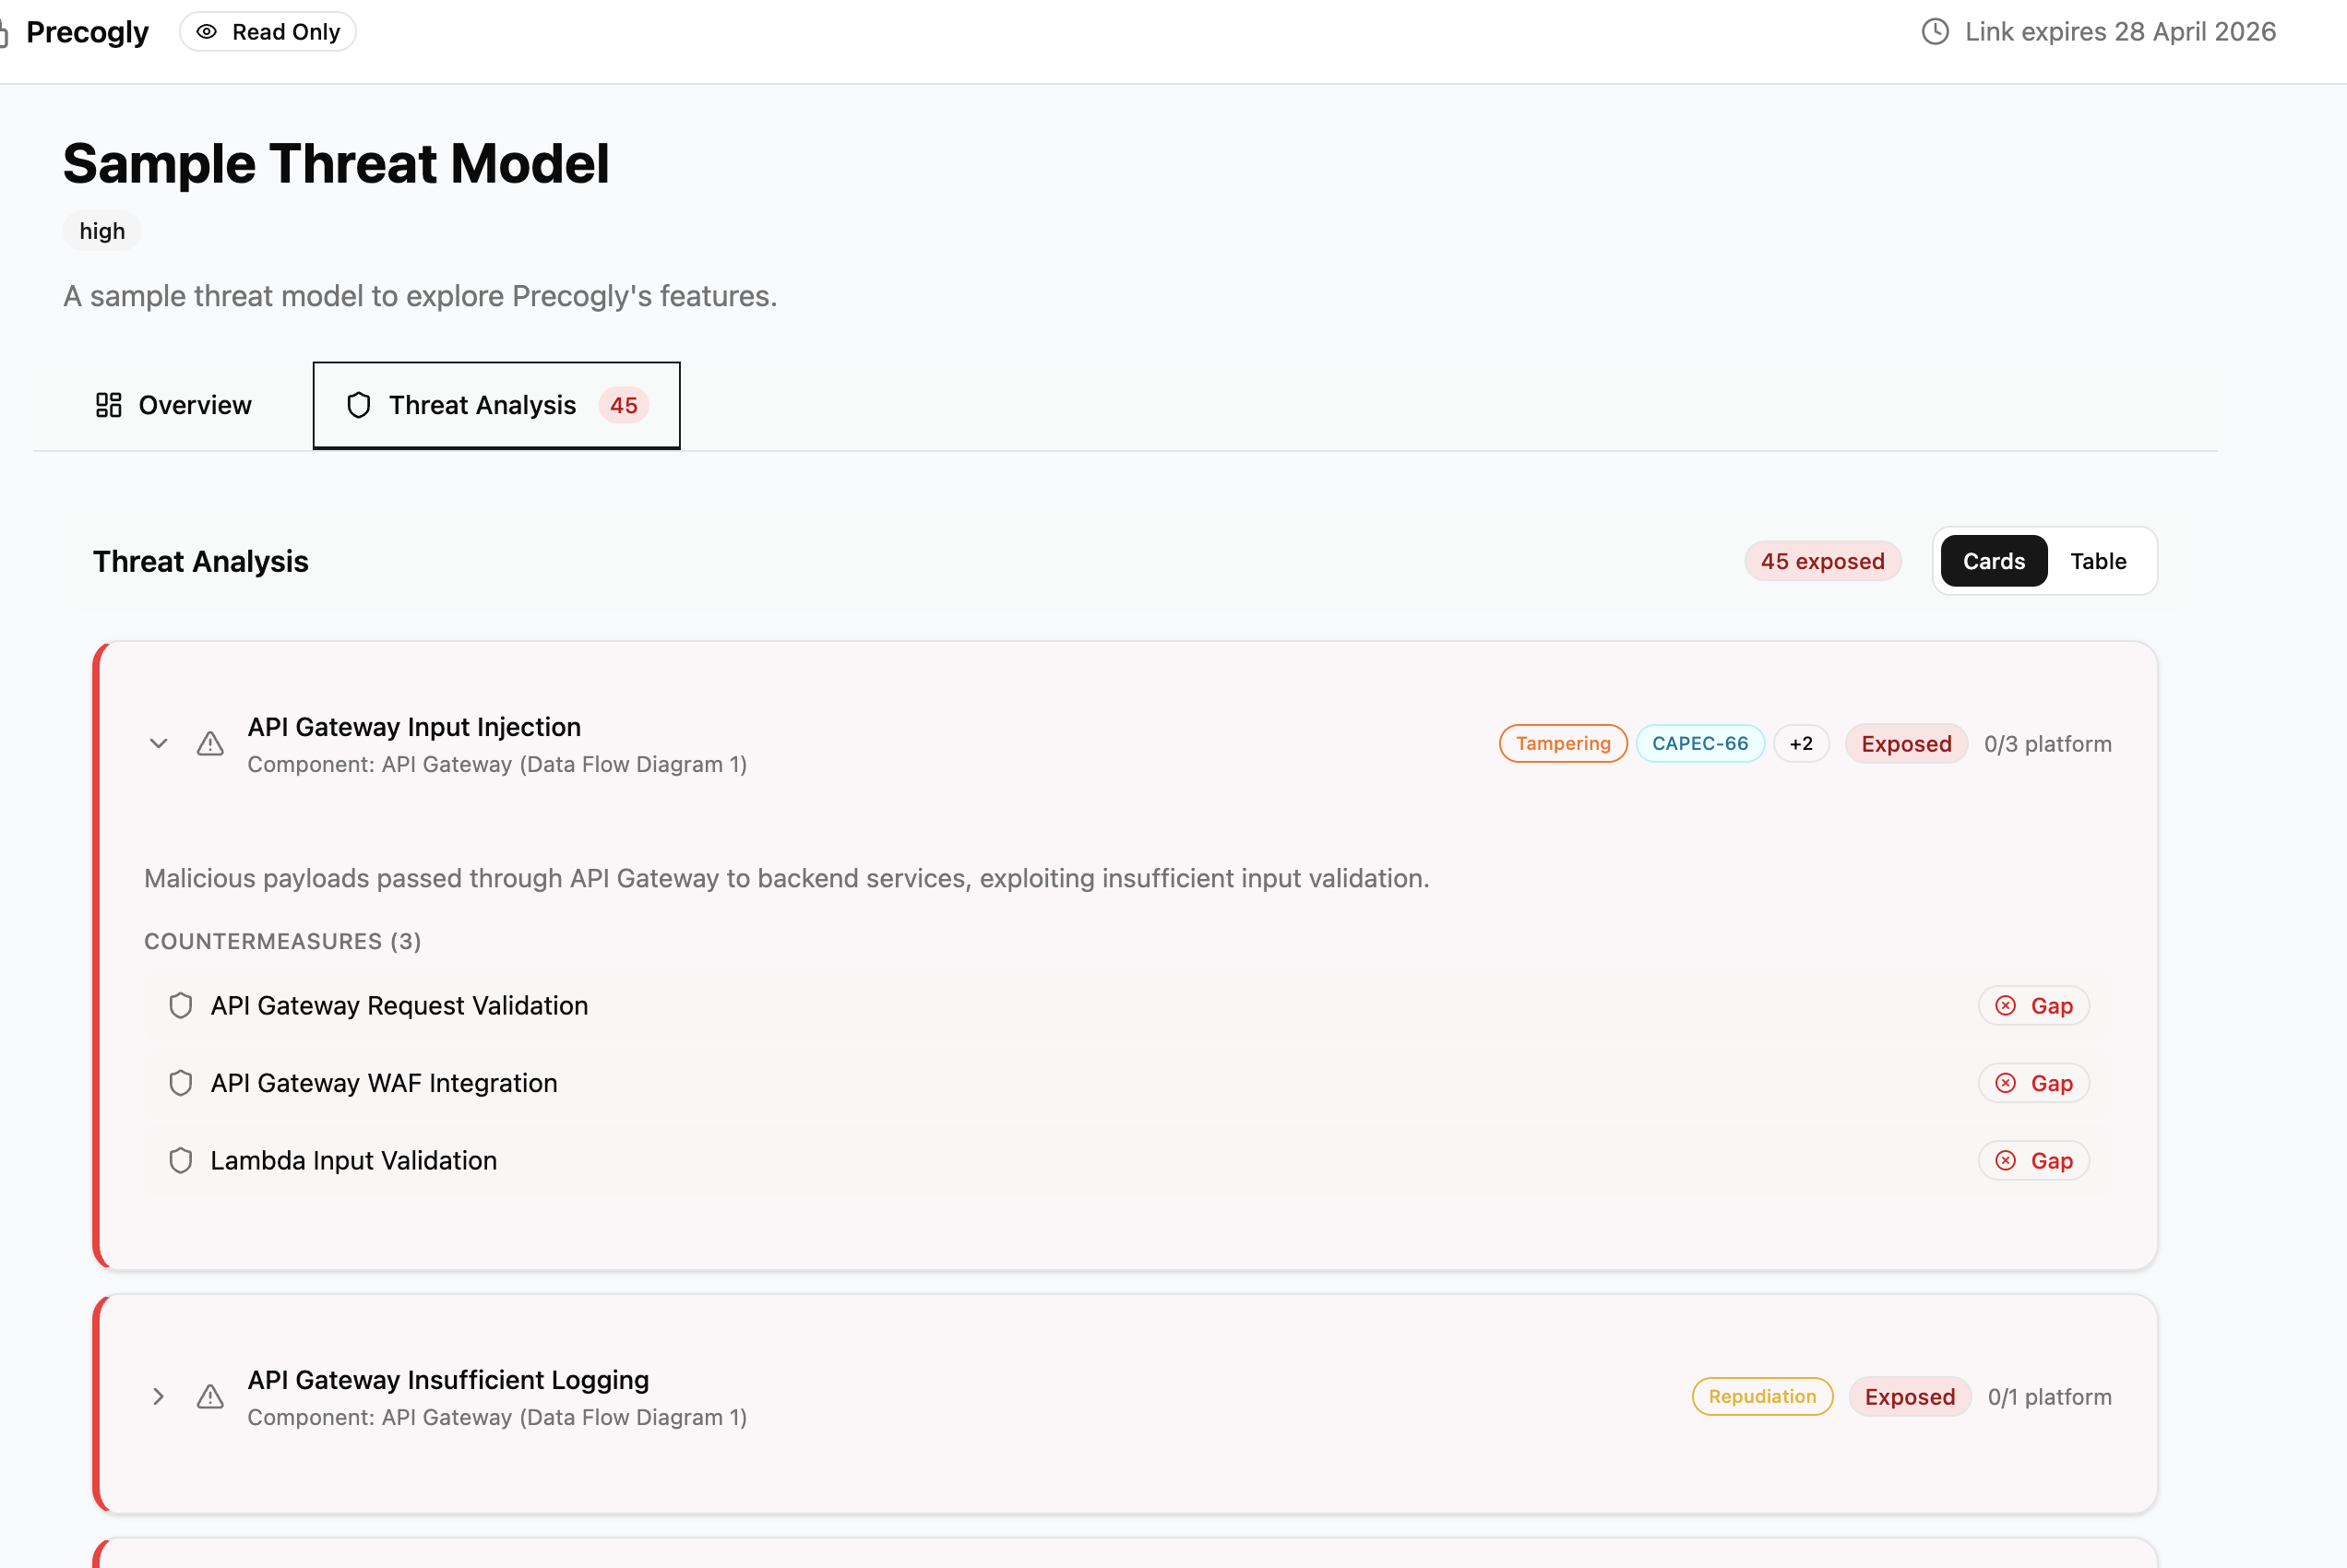Click the Read Only badge
The height and width of the screenshot is (1568, 2347).
click(x=267, y=32)
